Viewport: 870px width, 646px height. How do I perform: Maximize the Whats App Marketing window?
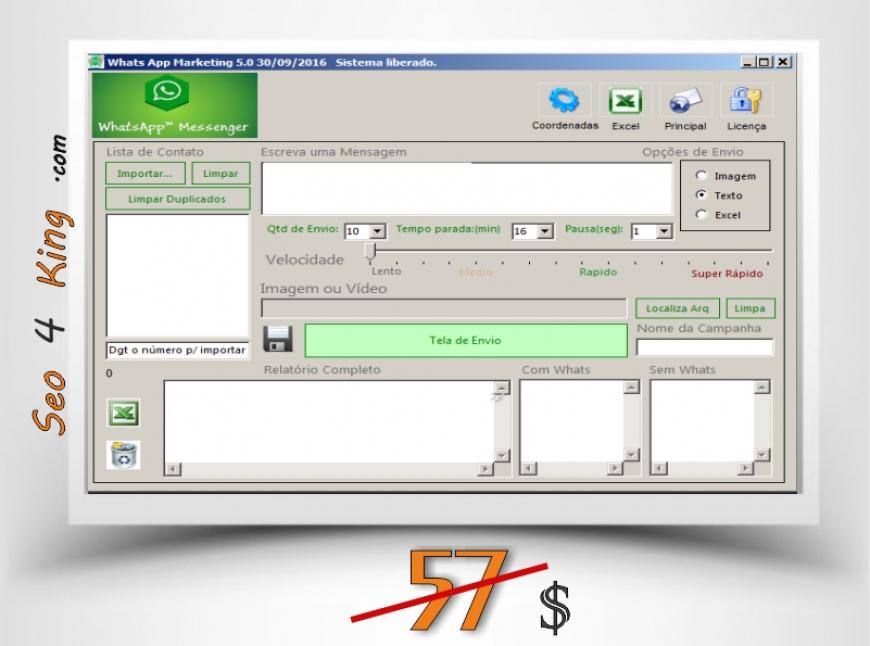click(x=765, y=62)
